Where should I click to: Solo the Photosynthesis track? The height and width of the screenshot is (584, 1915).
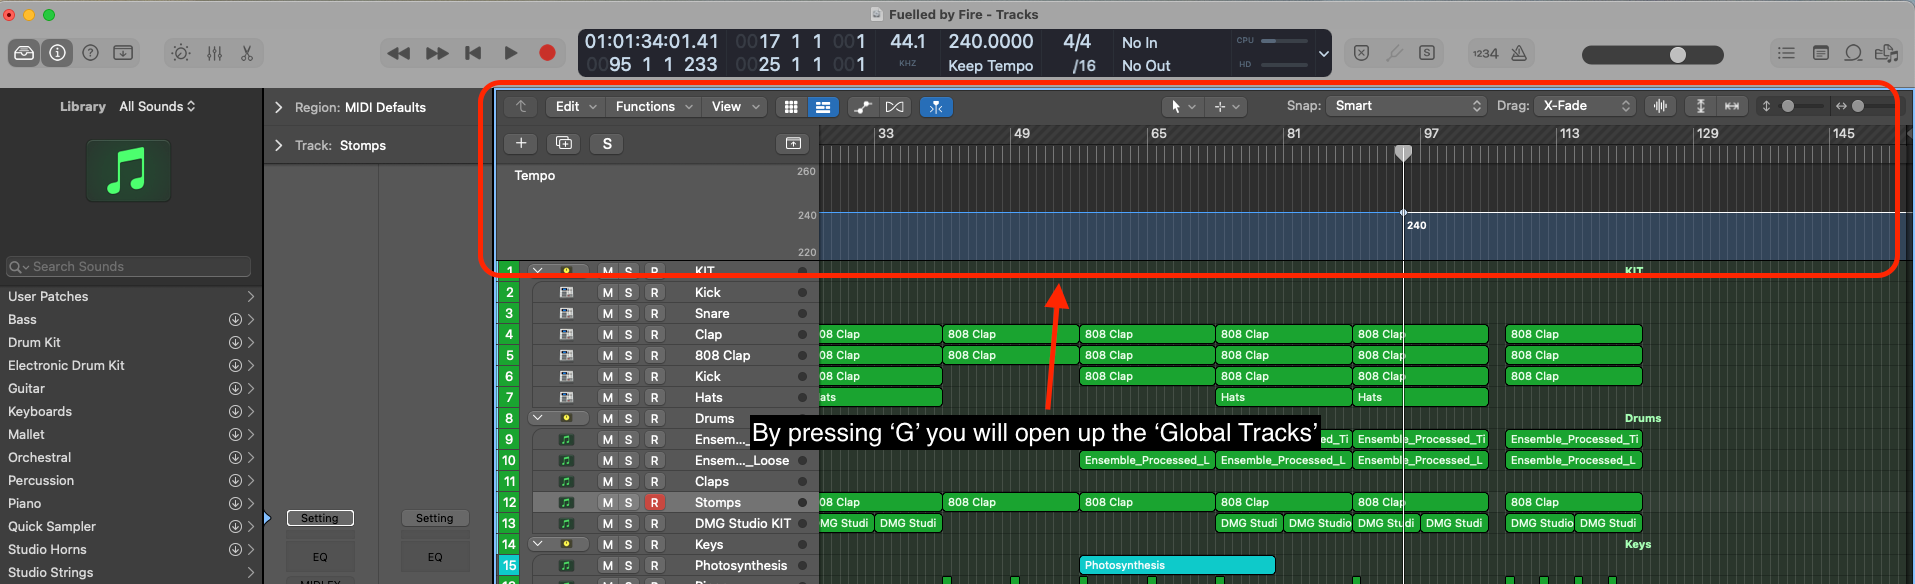pos(629,566)
